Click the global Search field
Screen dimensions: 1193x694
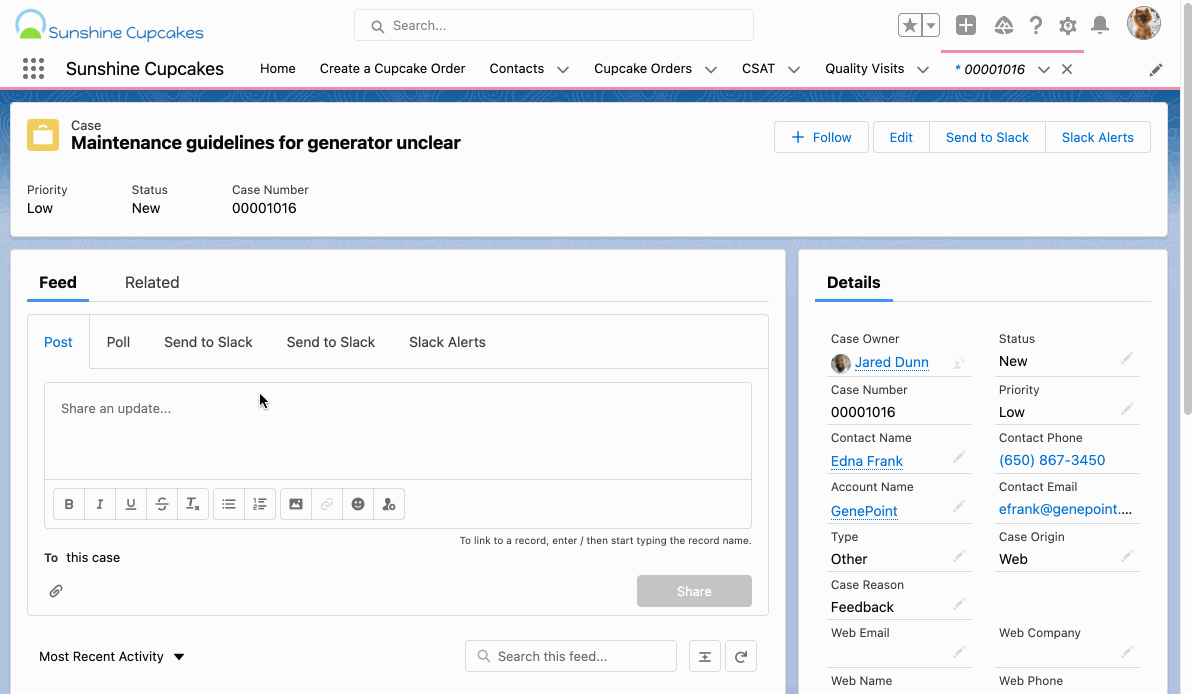click(x=554, y=25)
